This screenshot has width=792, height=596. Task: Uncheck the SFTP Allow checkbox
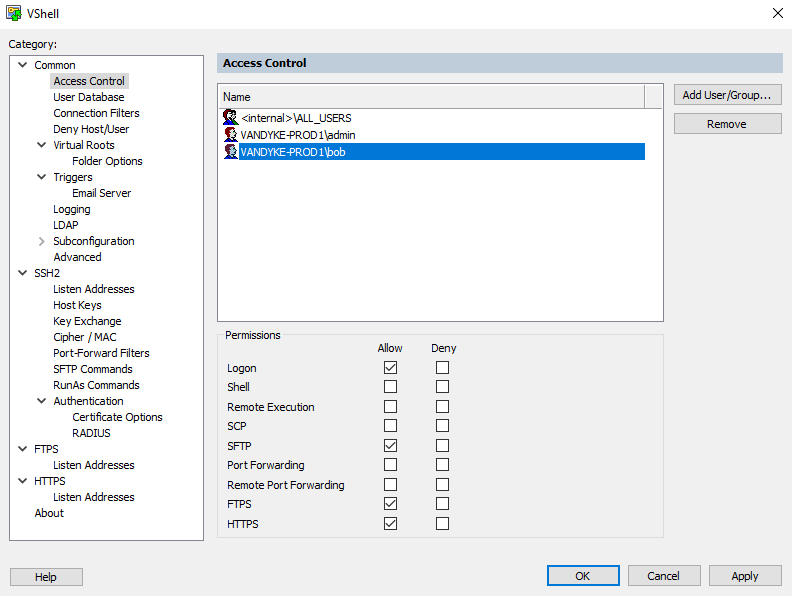tap(390, 446)
